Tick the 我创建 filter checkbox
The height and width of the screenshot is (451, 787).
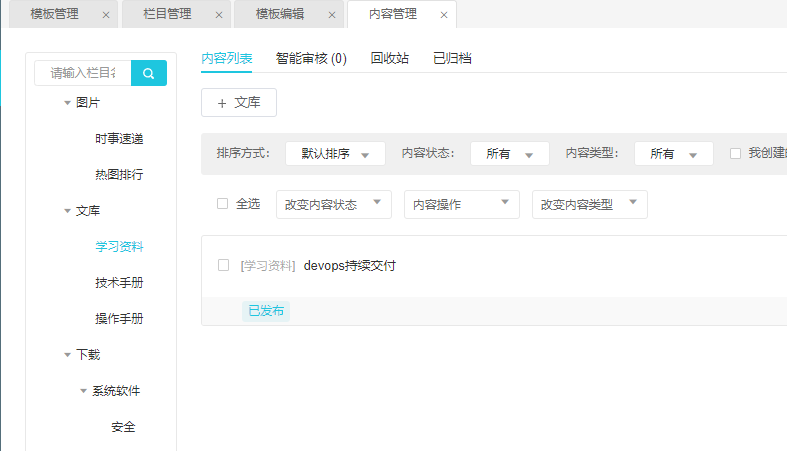[x=735, y=153]
